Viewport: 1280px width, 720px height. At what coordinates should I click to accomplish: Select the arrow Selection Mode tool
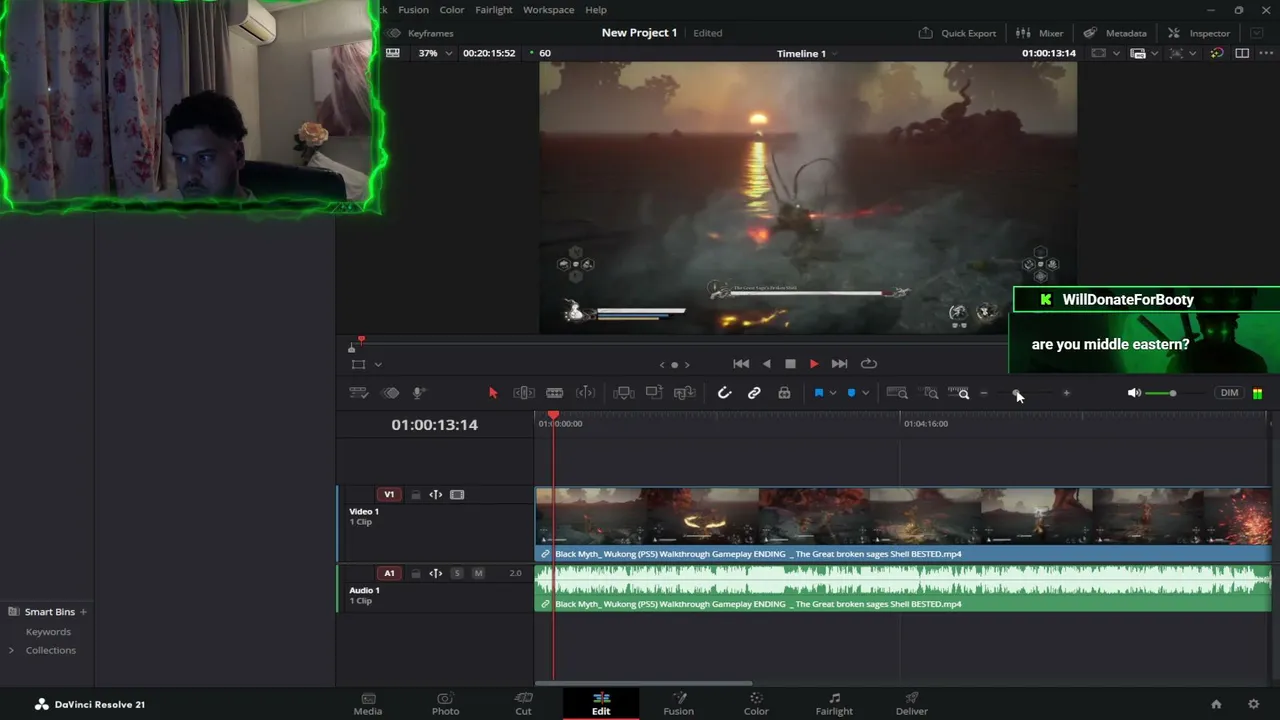point(493,393)
